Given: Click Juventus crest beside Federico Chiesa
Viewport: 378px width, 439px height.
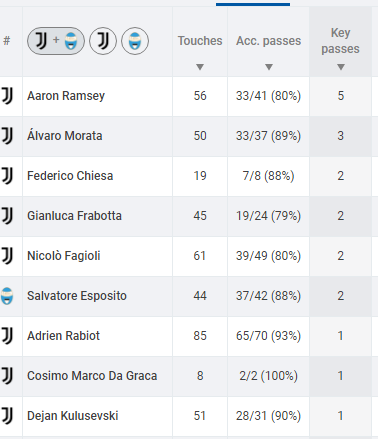Looking at the screenshot, I should pos(7,176).
